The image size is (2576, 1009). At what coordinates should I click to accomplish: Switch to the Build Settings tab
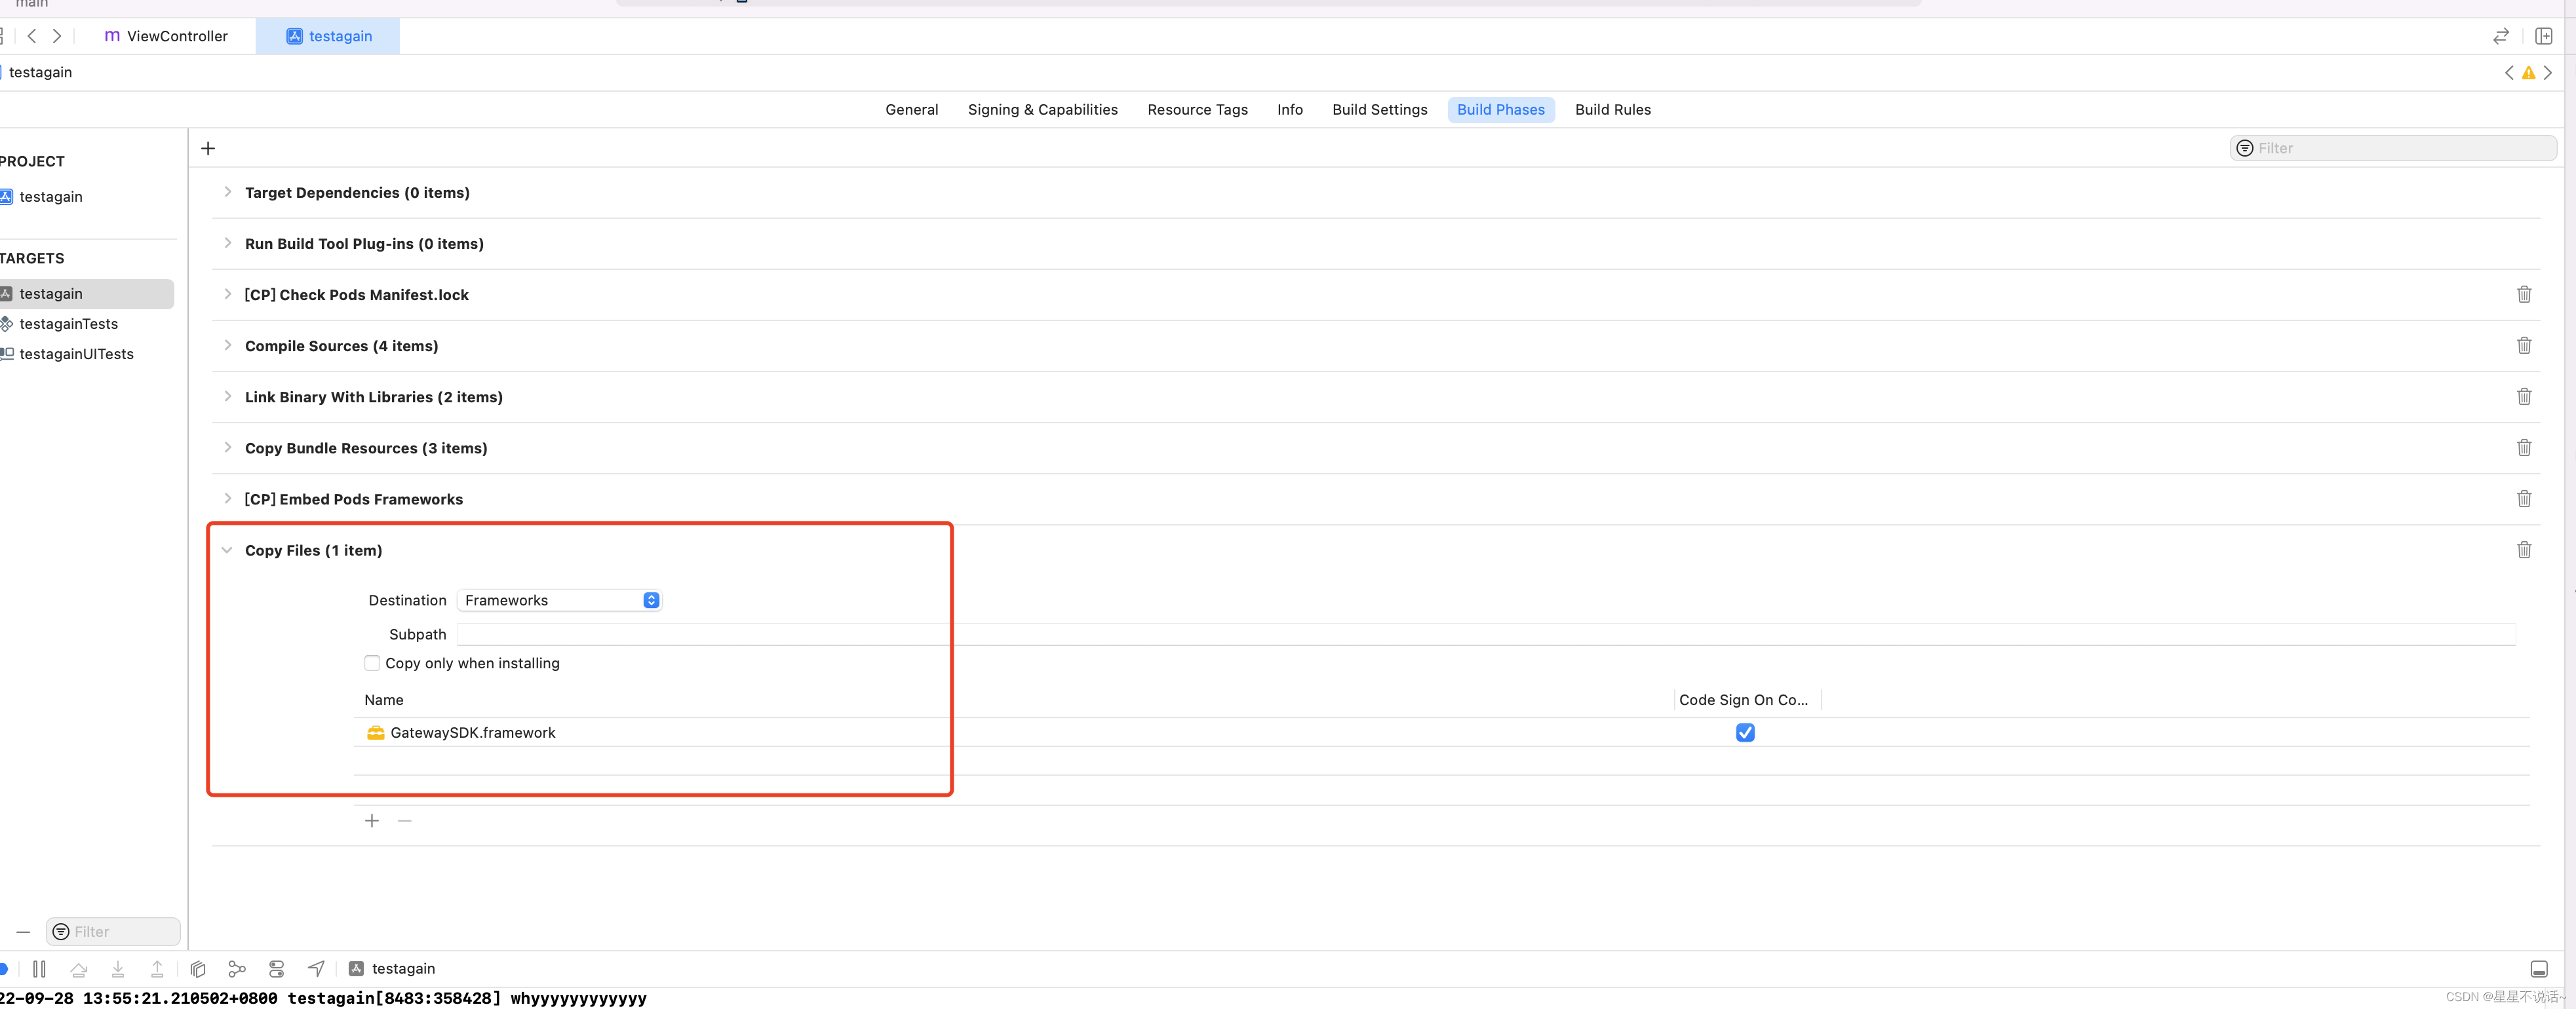(1379, 110)
